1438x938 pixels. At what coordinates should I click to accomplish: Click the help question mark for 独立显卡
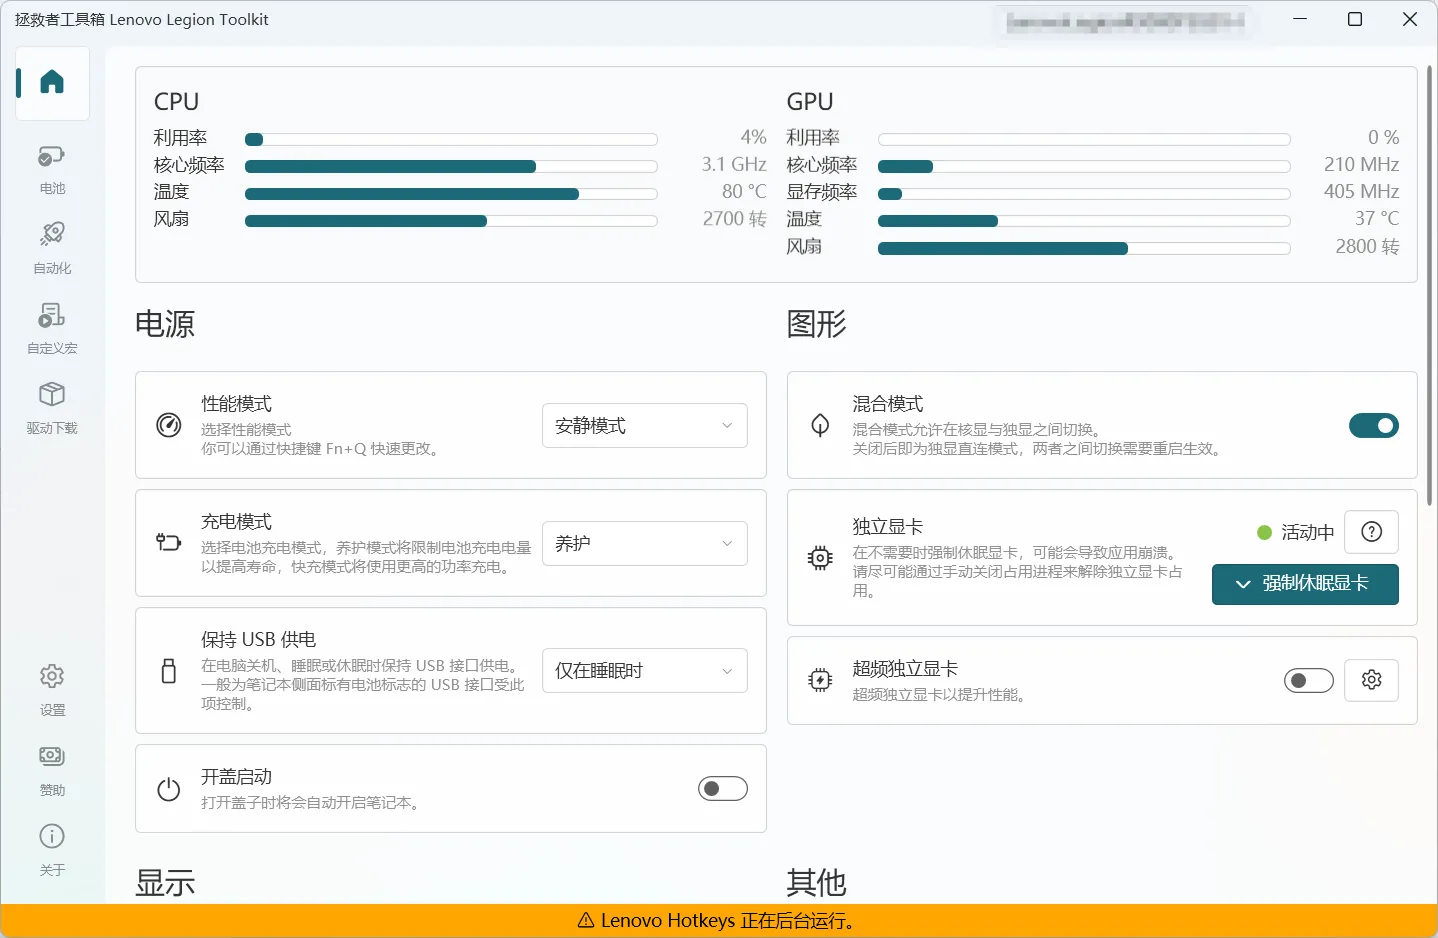point(1371,532)
